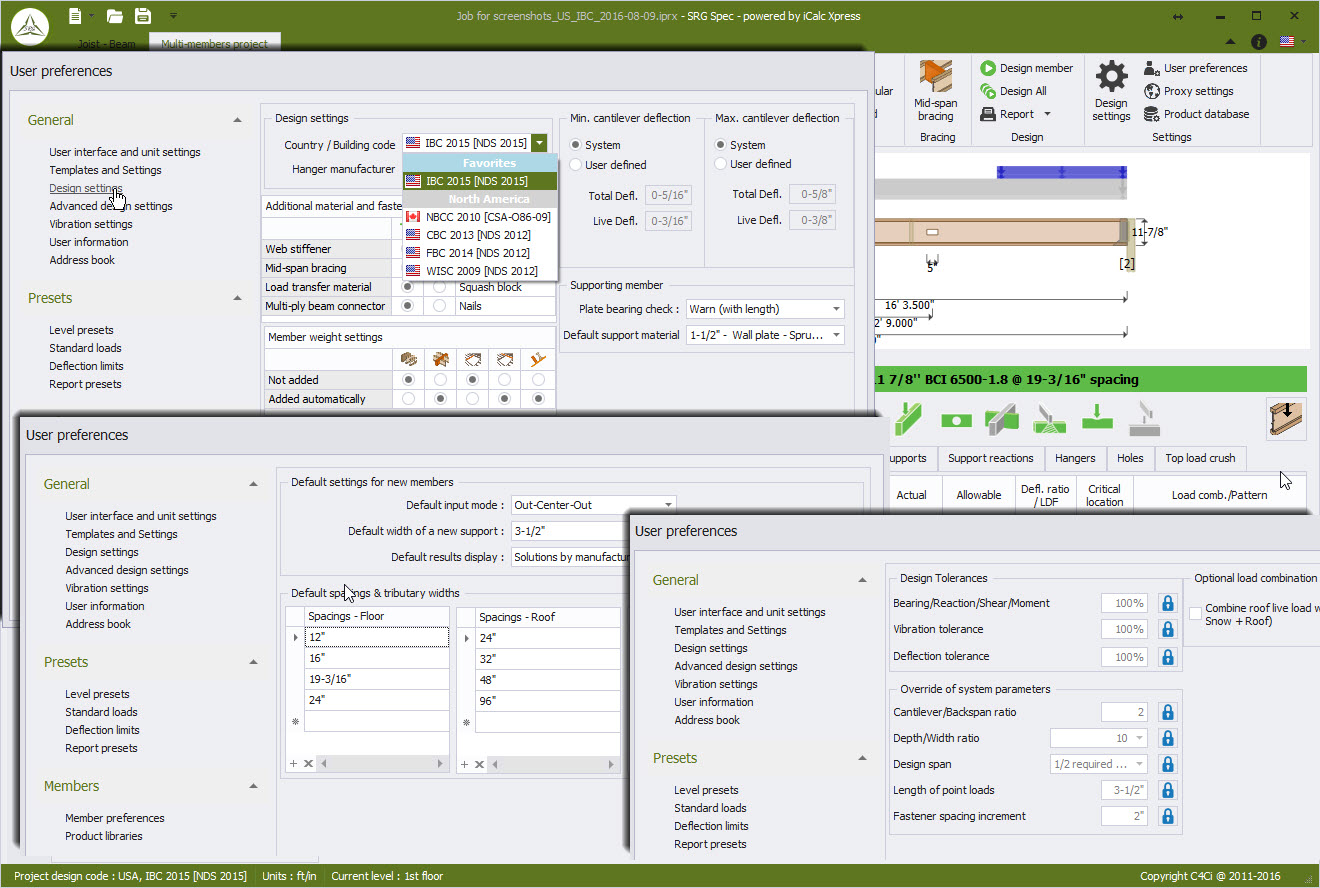Open Vibration settings in topmost preferences panel
This screenshot has height=888, width=1320.
pyautogui.click(x=91, y=224)
